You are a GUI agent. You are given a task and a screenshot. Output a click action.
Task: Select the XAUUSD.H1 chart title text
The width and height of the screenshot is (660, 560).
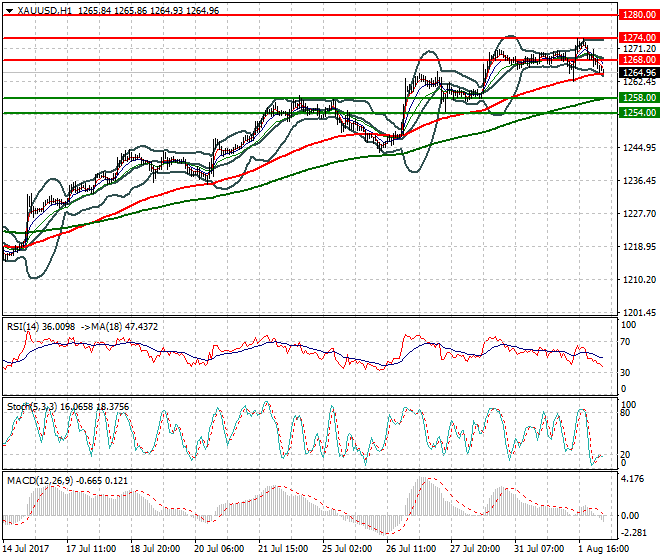pyautogui.click(x=45, y=11)
